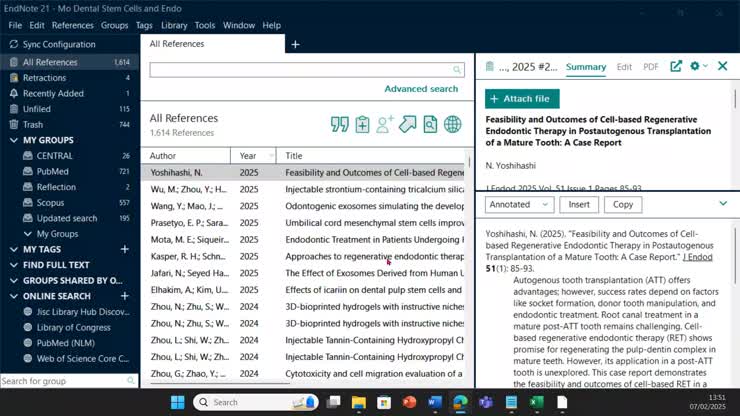The height and width of the screenshot is (416, 740).
Task: Open the Tags menu
Action: [144, 25]
